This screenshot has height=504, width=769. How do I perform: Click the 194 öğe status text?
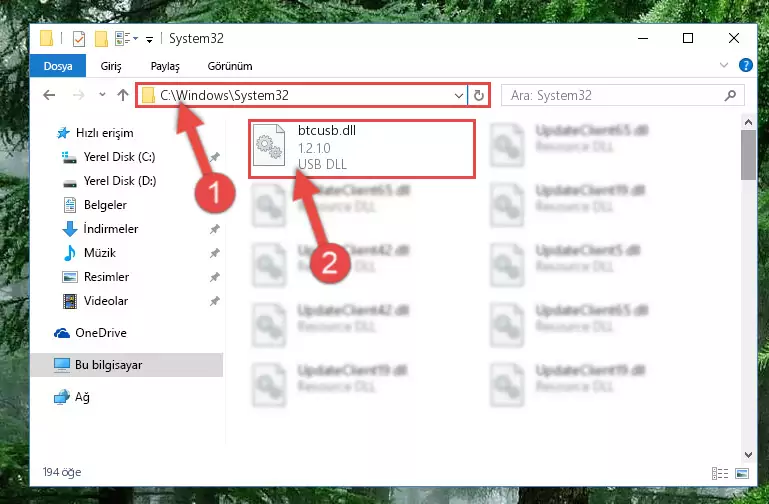(x=62, y=472)
